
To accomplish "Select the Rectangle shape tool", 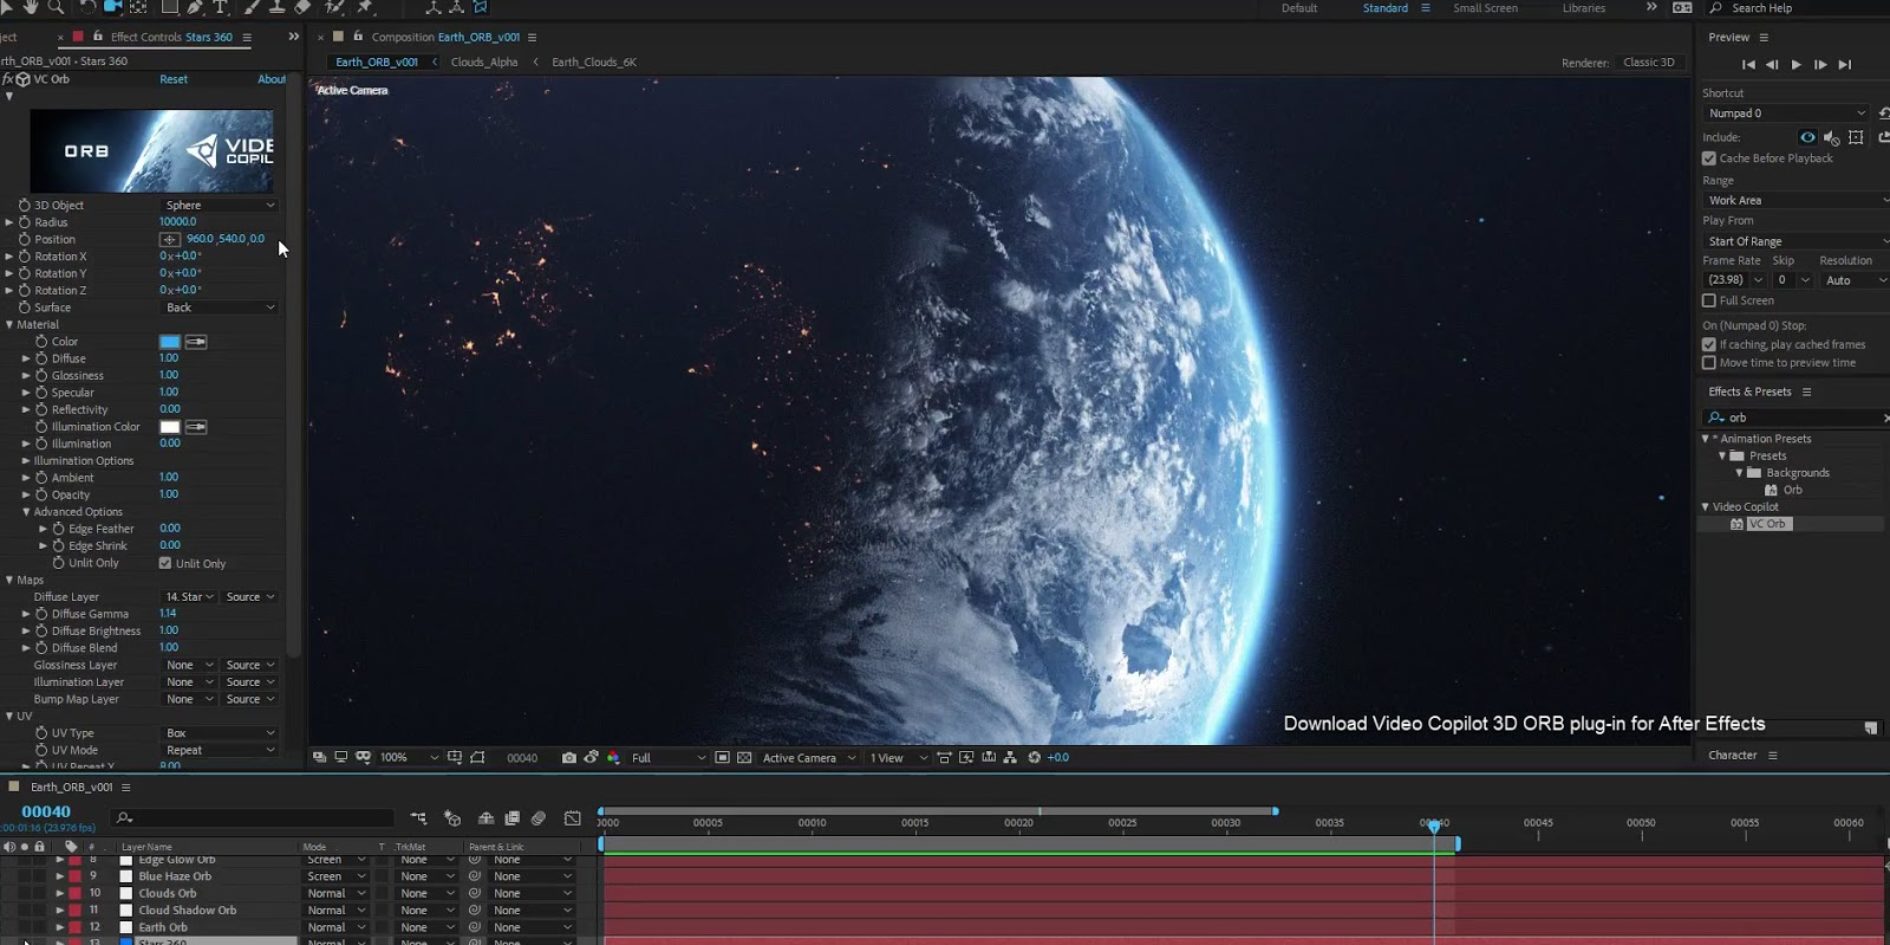I will click(169, 7).
